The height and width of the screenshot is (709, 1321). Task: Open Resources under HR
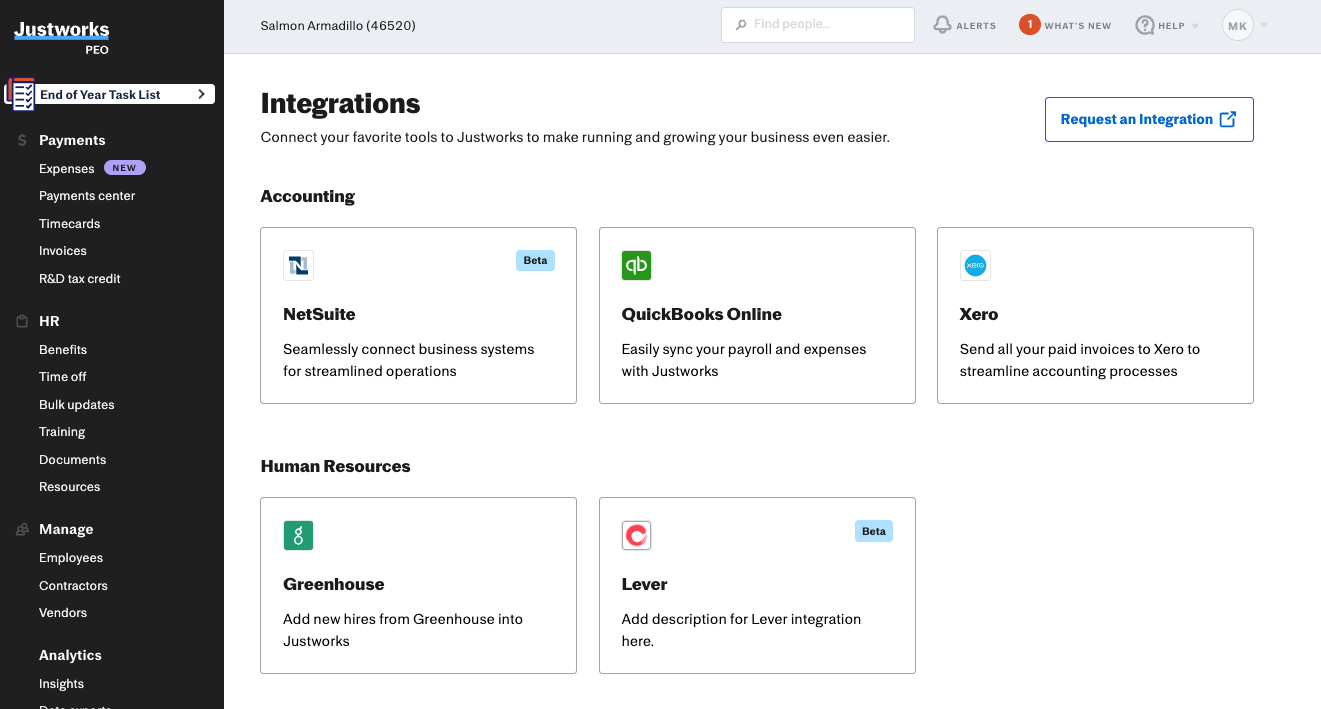[70, 487]
